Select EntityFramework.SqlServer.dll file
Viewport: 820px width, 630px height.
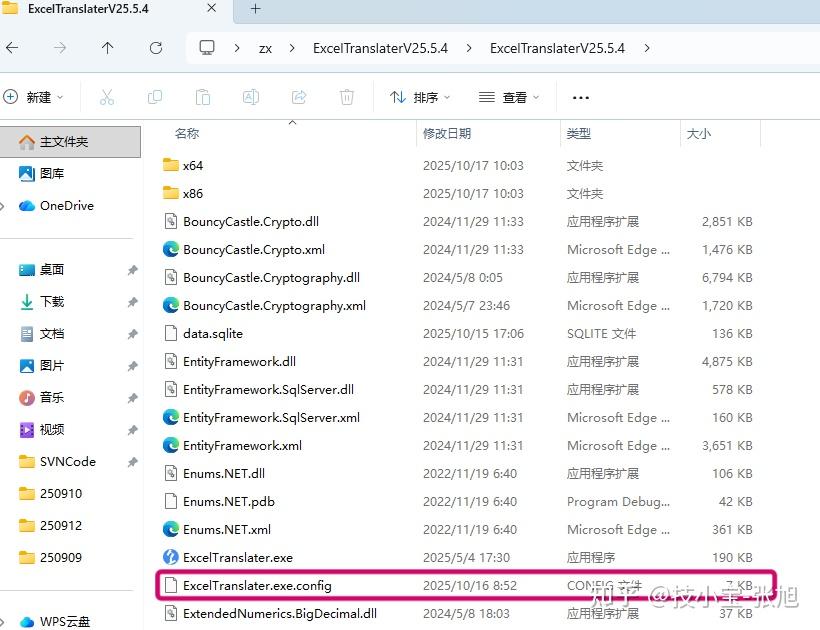tap(268, 390)
